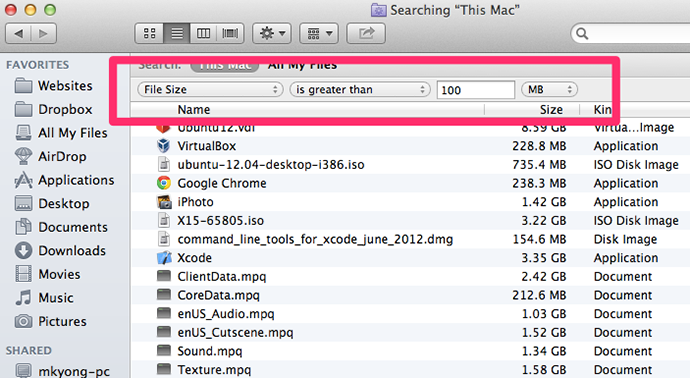Open the gear Action menu
Image resolution: width=690 pixels, height=378 pixels.
point(272,33)
